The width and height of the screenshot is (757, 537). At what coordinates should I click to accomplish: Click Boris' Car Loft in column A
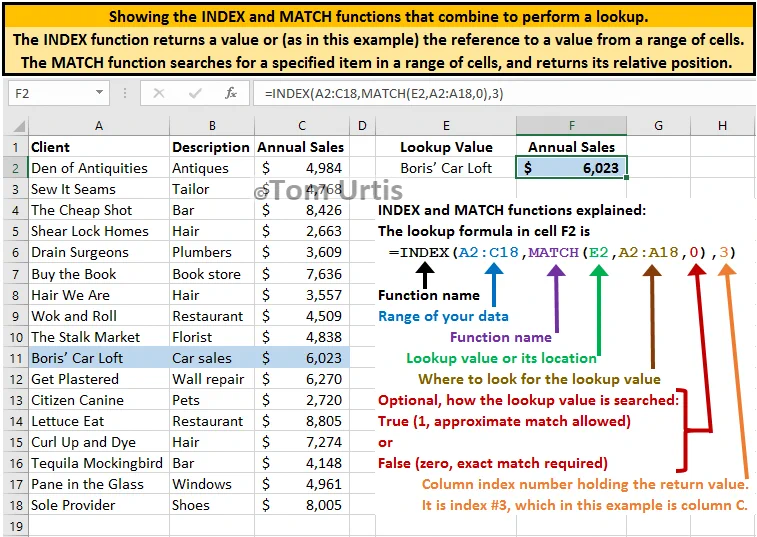click(99, 358)
